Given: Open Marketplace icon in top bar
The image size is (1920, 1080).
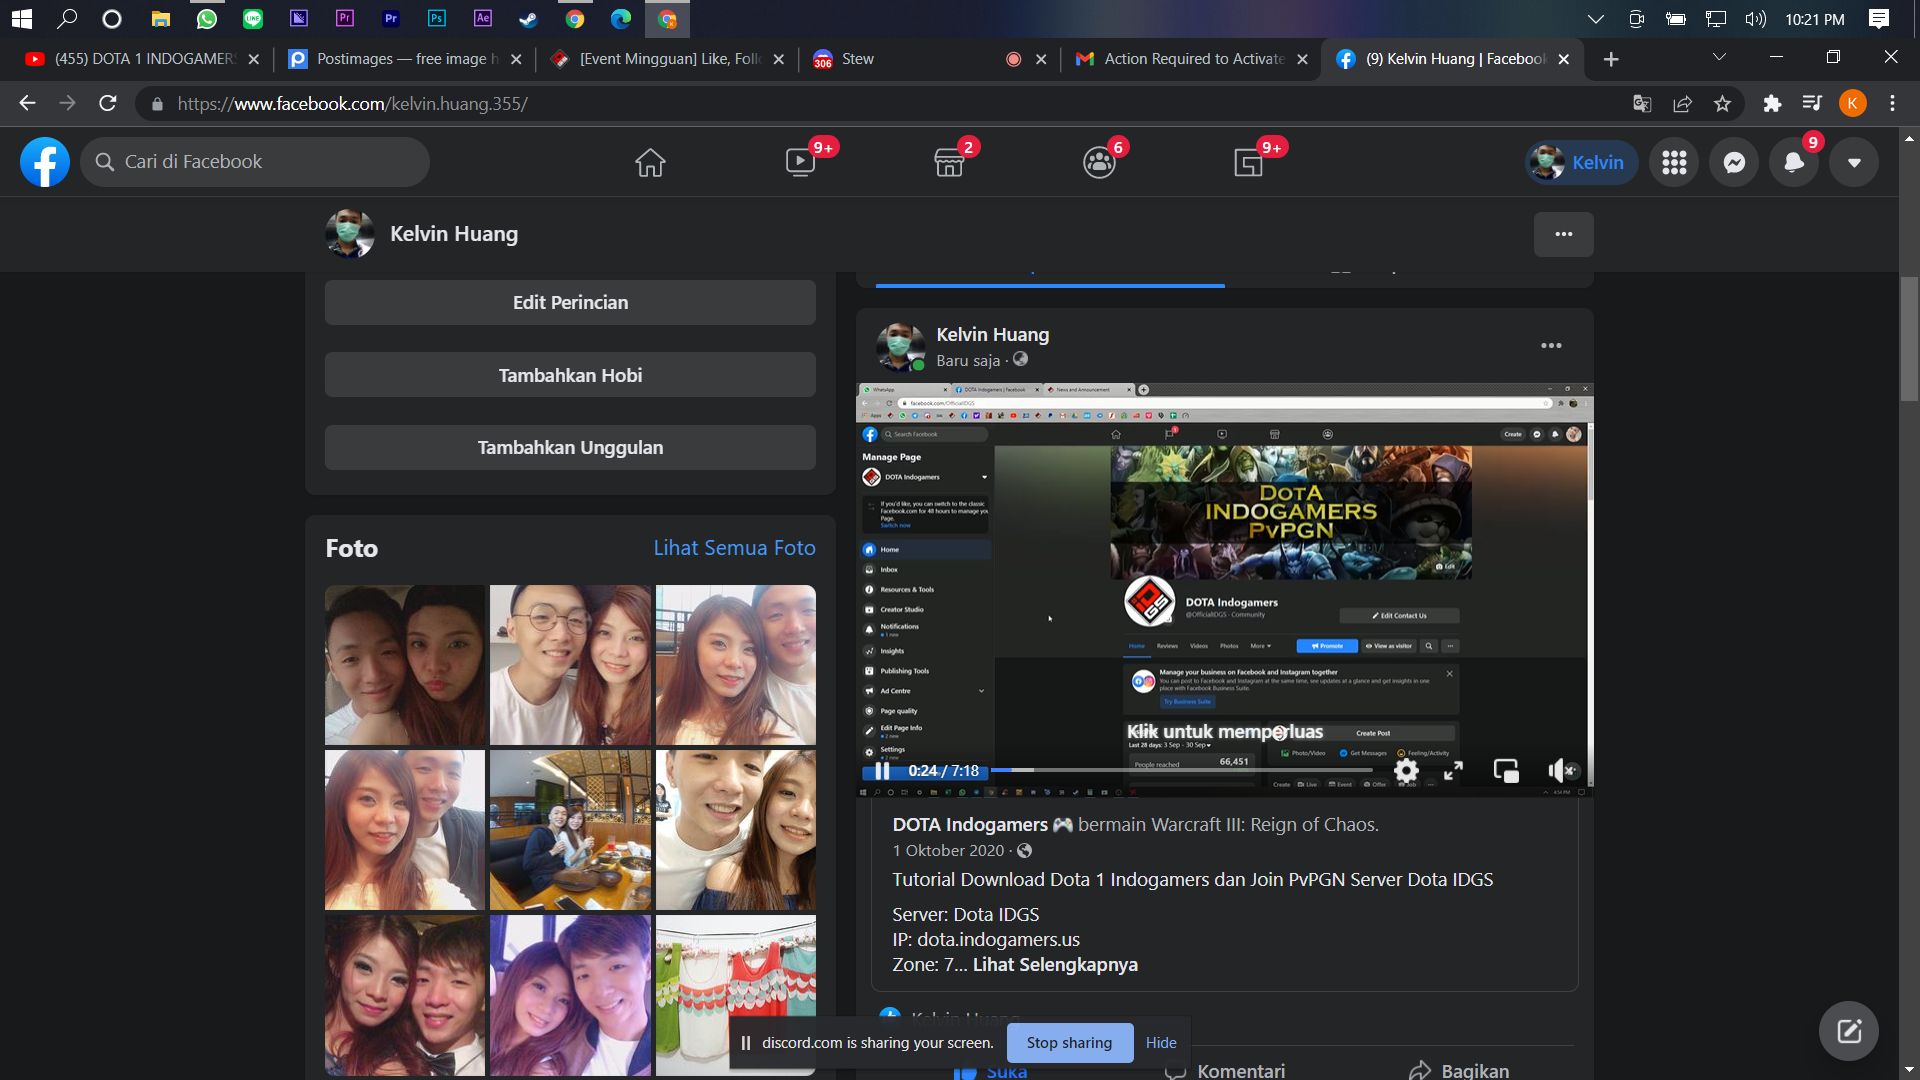Looking at the screenshot, I should pyautogui.click(x=949, y=162).
